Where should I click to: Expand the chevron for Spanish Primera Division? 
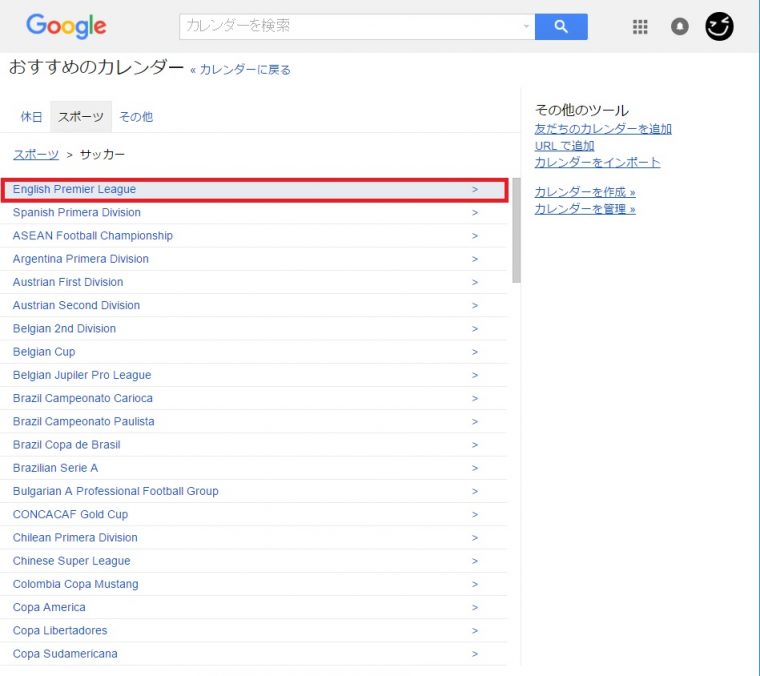click(475, 213)
